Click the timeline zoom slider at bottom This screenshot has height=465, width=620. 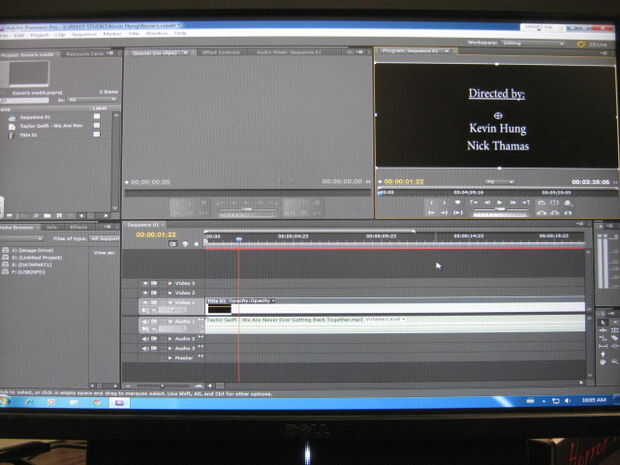click(163, 386)
